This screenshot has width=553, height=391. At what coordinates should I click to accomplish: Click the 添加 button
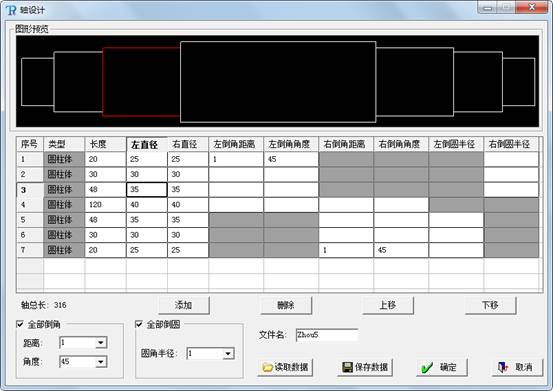coord(184,305)
